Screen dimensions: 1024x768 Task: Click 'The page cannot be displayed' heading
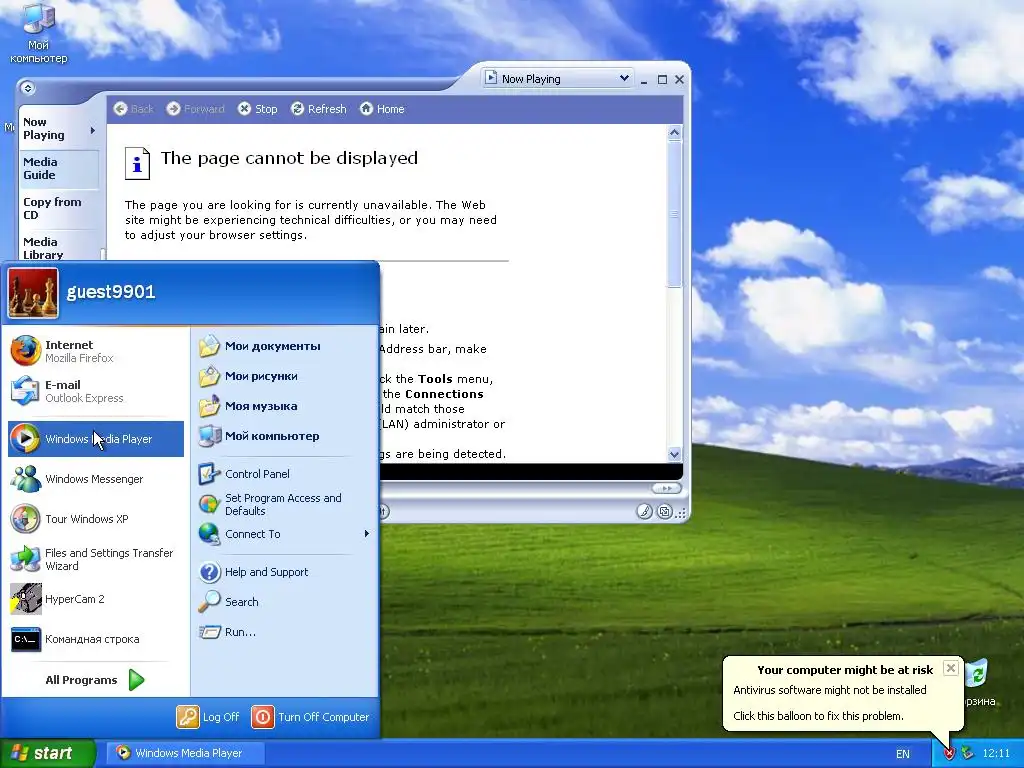(289, 158)
